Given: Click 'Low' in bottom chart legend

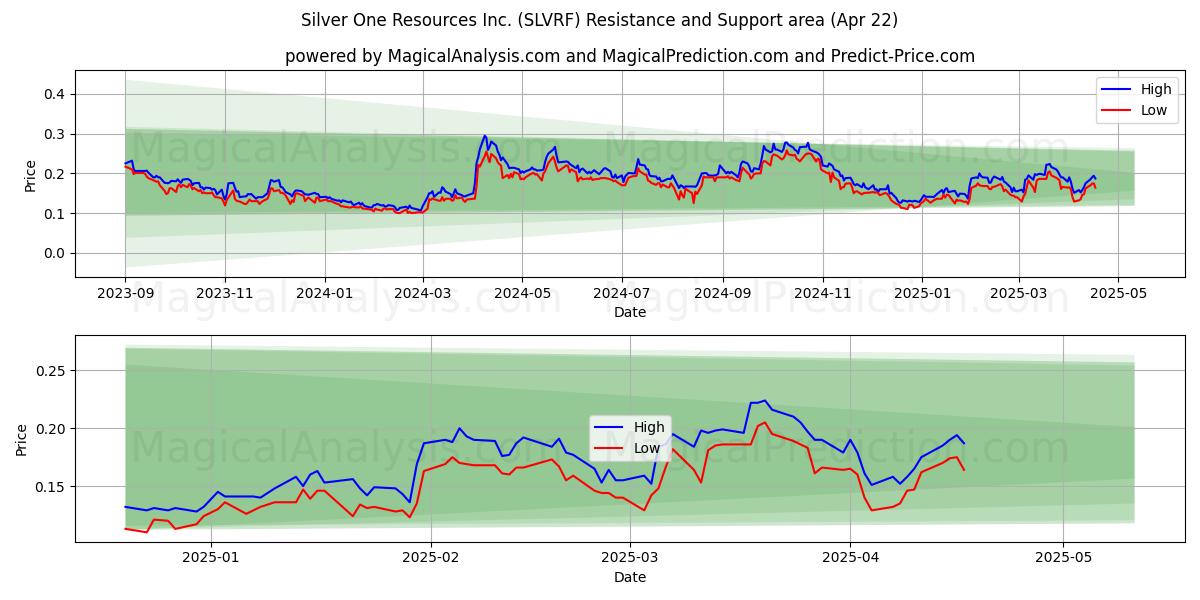Looking at the screenshot, I should coord(647,448).
